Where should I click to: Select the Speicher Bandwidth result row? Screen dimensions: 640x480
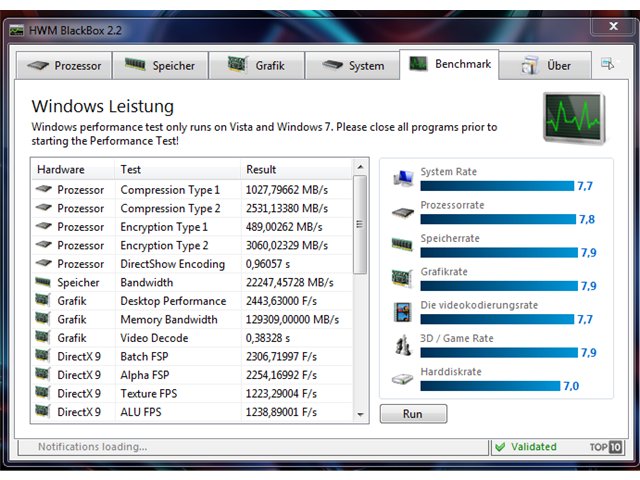pos(192,282)
